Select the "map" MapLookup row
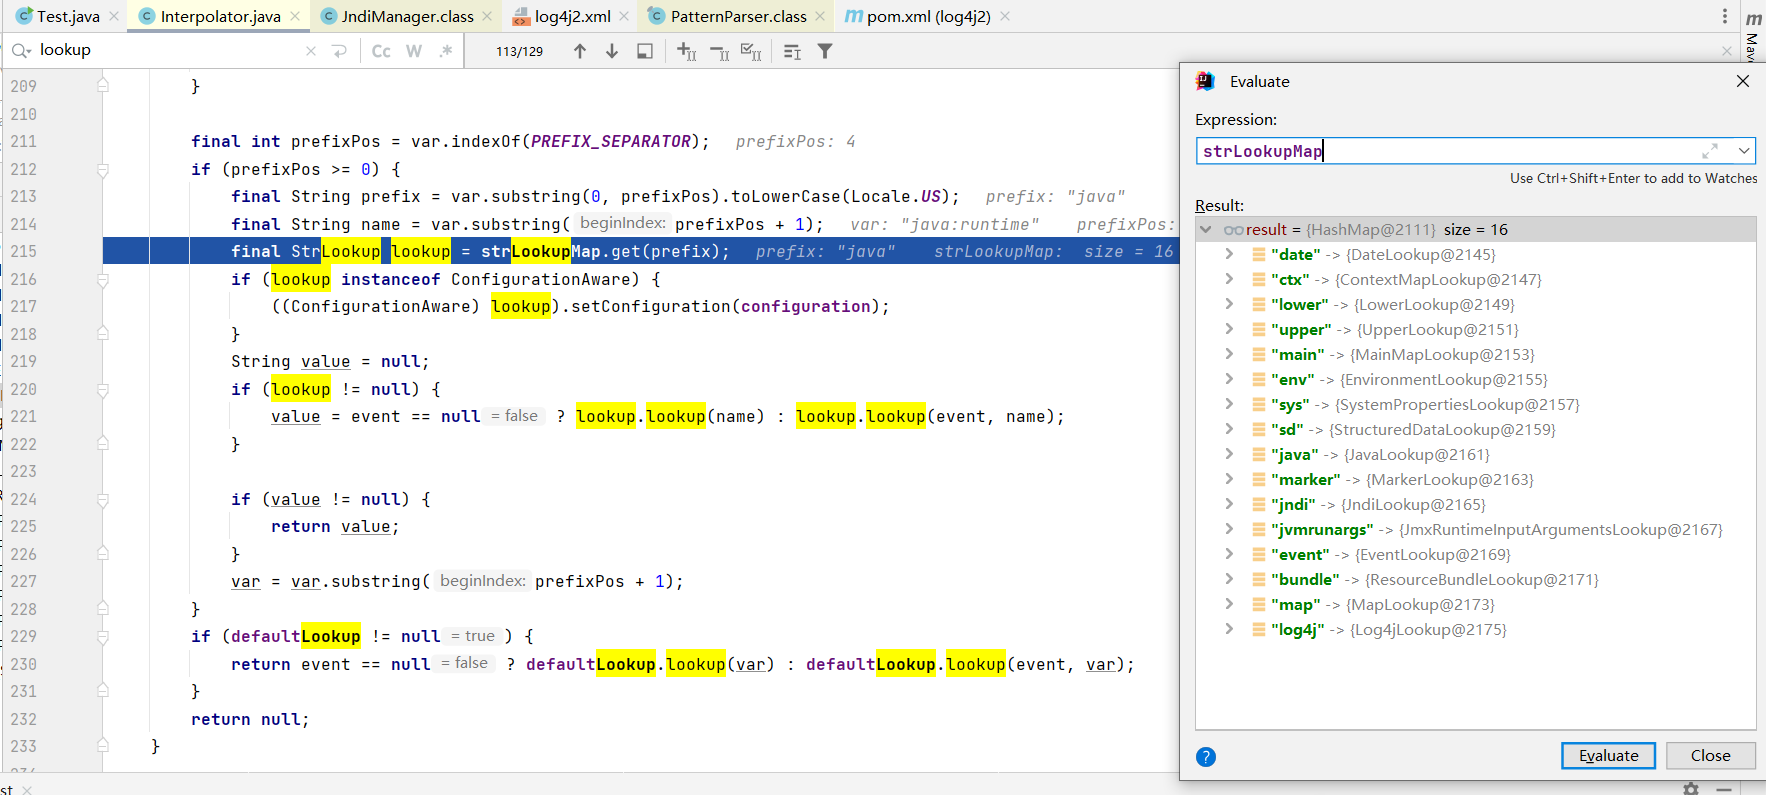This screenshot has height=795, width=1766. pos(1476,604)
